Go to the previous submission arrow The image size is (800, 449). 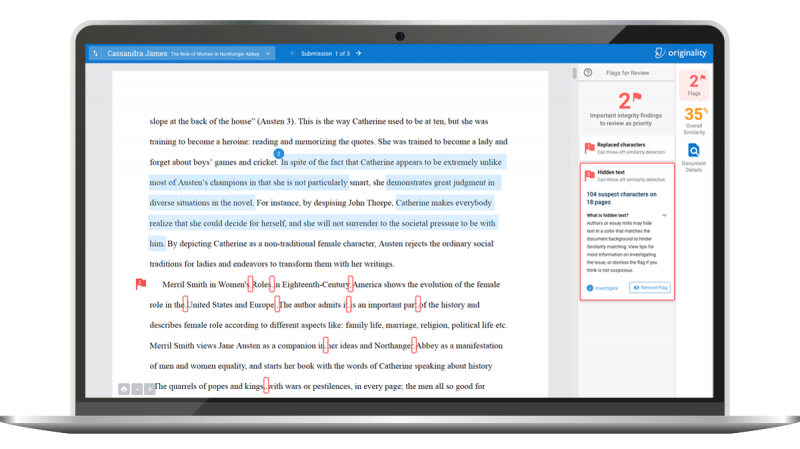click(x=292, y=53)
